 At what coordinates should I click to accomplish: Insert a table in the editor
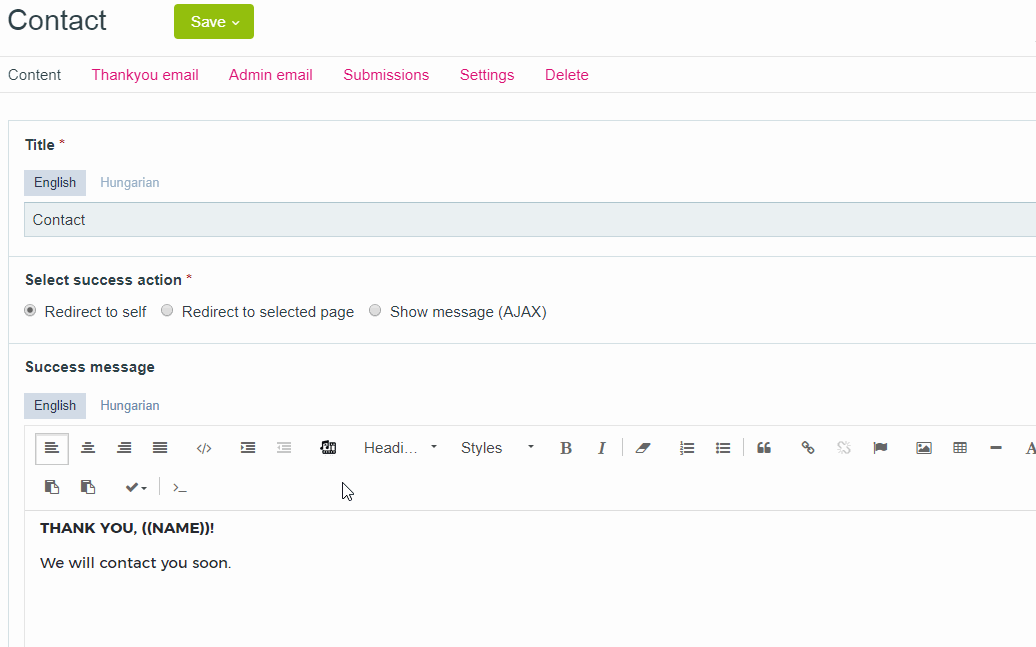click(x=960, y=448)
